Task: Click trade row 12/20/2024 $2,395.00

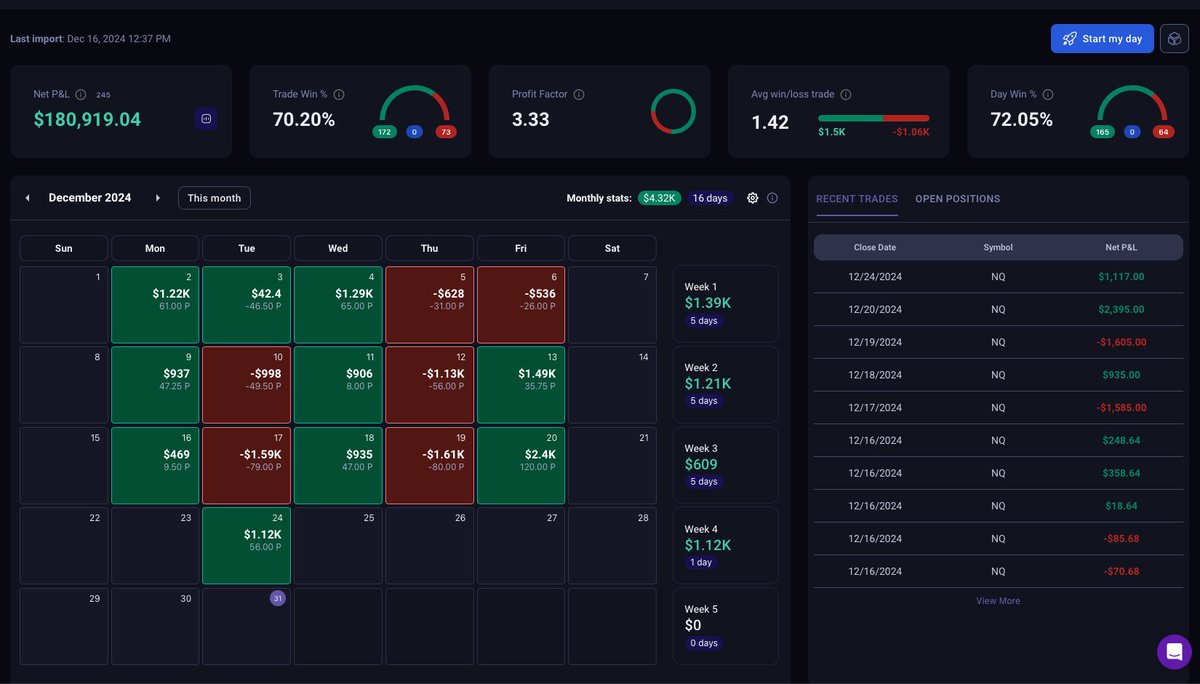Action: pyautogui.click(x=998, y=309)
